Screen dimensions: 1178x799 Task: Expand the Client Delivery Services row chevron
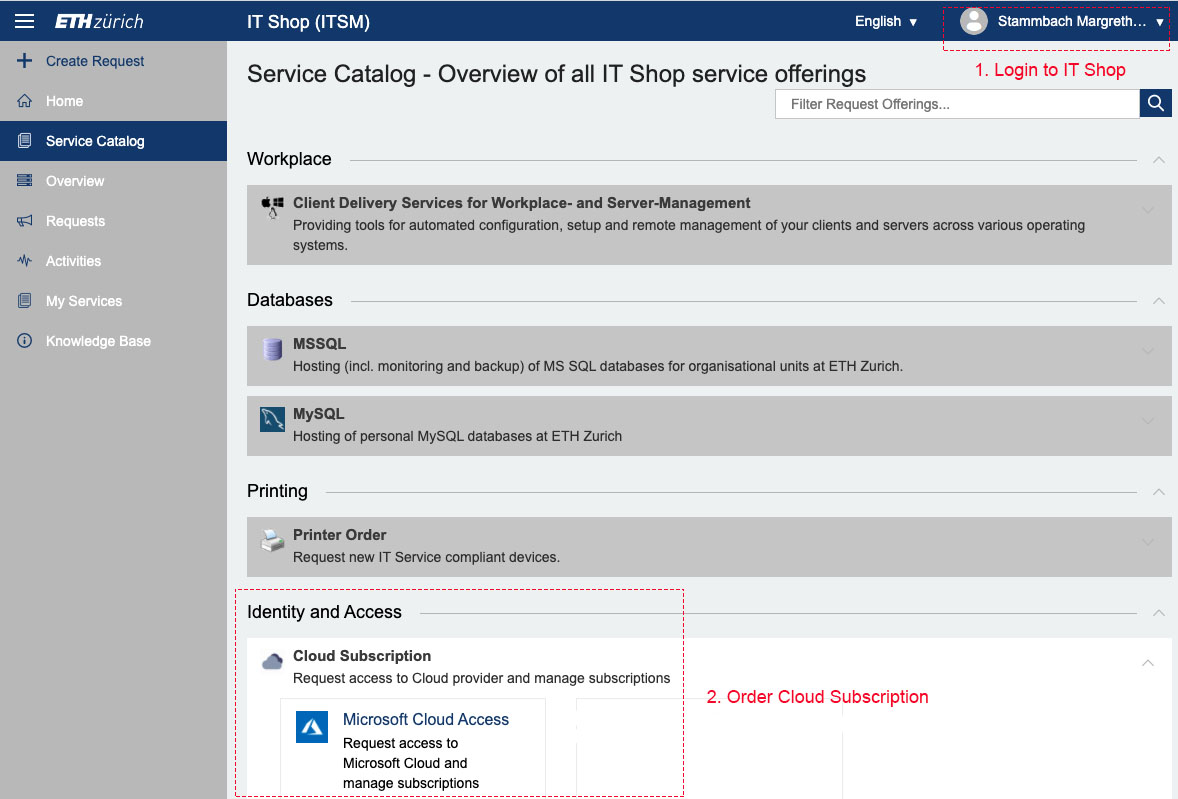[x=1148, y=210]
